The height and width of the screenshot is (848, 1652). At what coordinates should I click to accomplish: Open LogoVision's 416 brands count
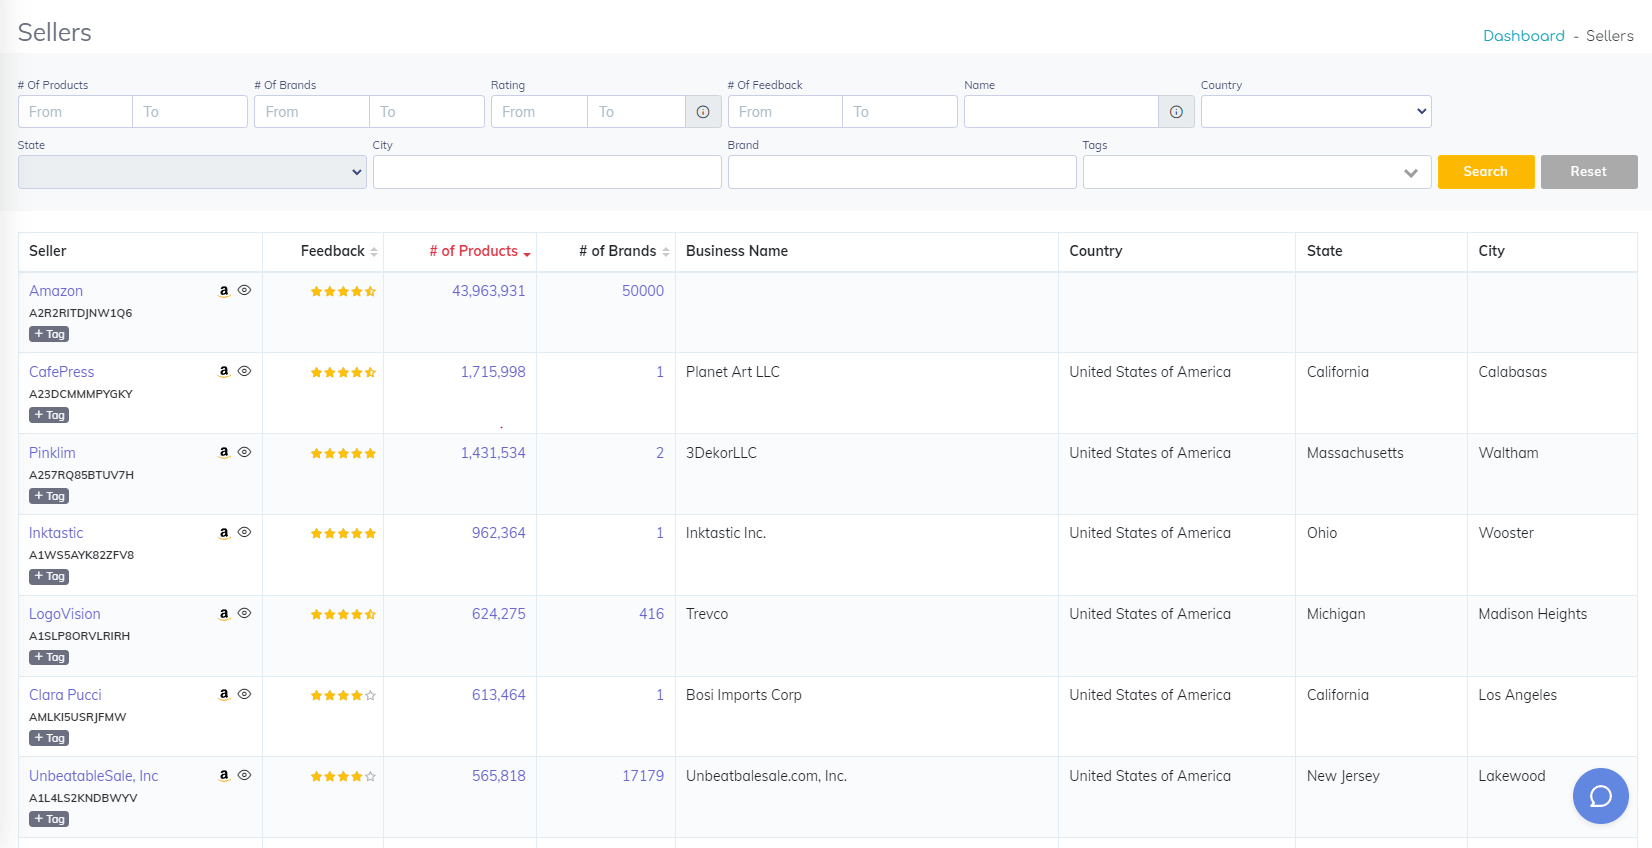click(652, 614)
